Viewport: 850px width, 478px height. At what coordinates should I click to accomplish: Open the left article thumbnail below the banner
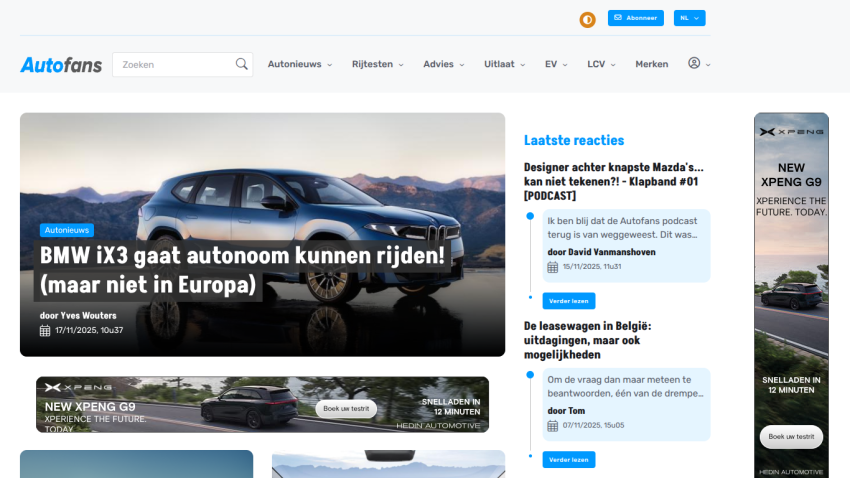[x=137, y=464]
